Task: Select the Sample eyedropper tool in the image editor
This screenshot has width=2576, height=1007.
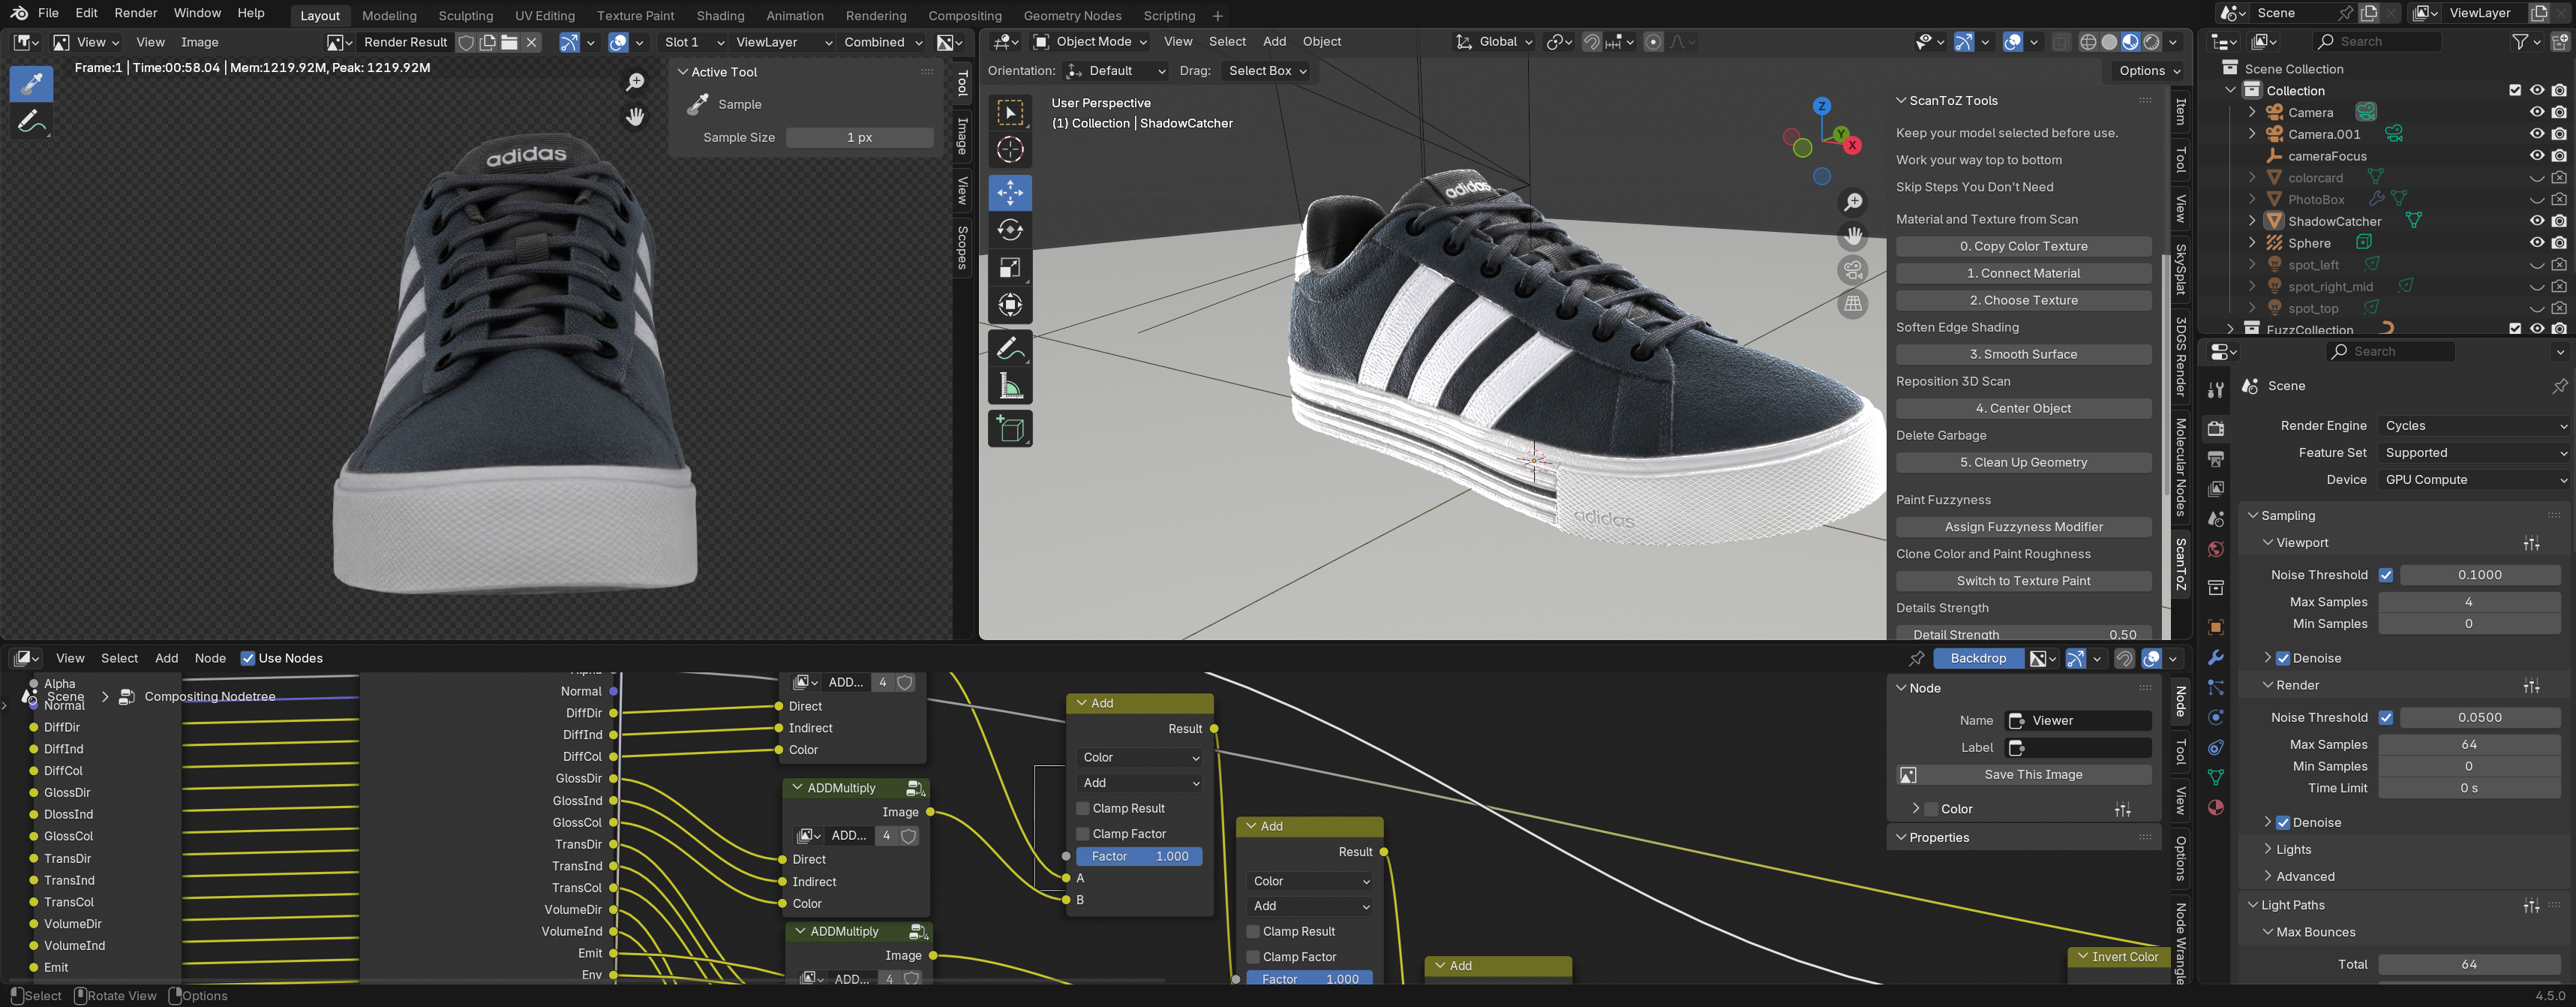Action: [x=30, y=84]
